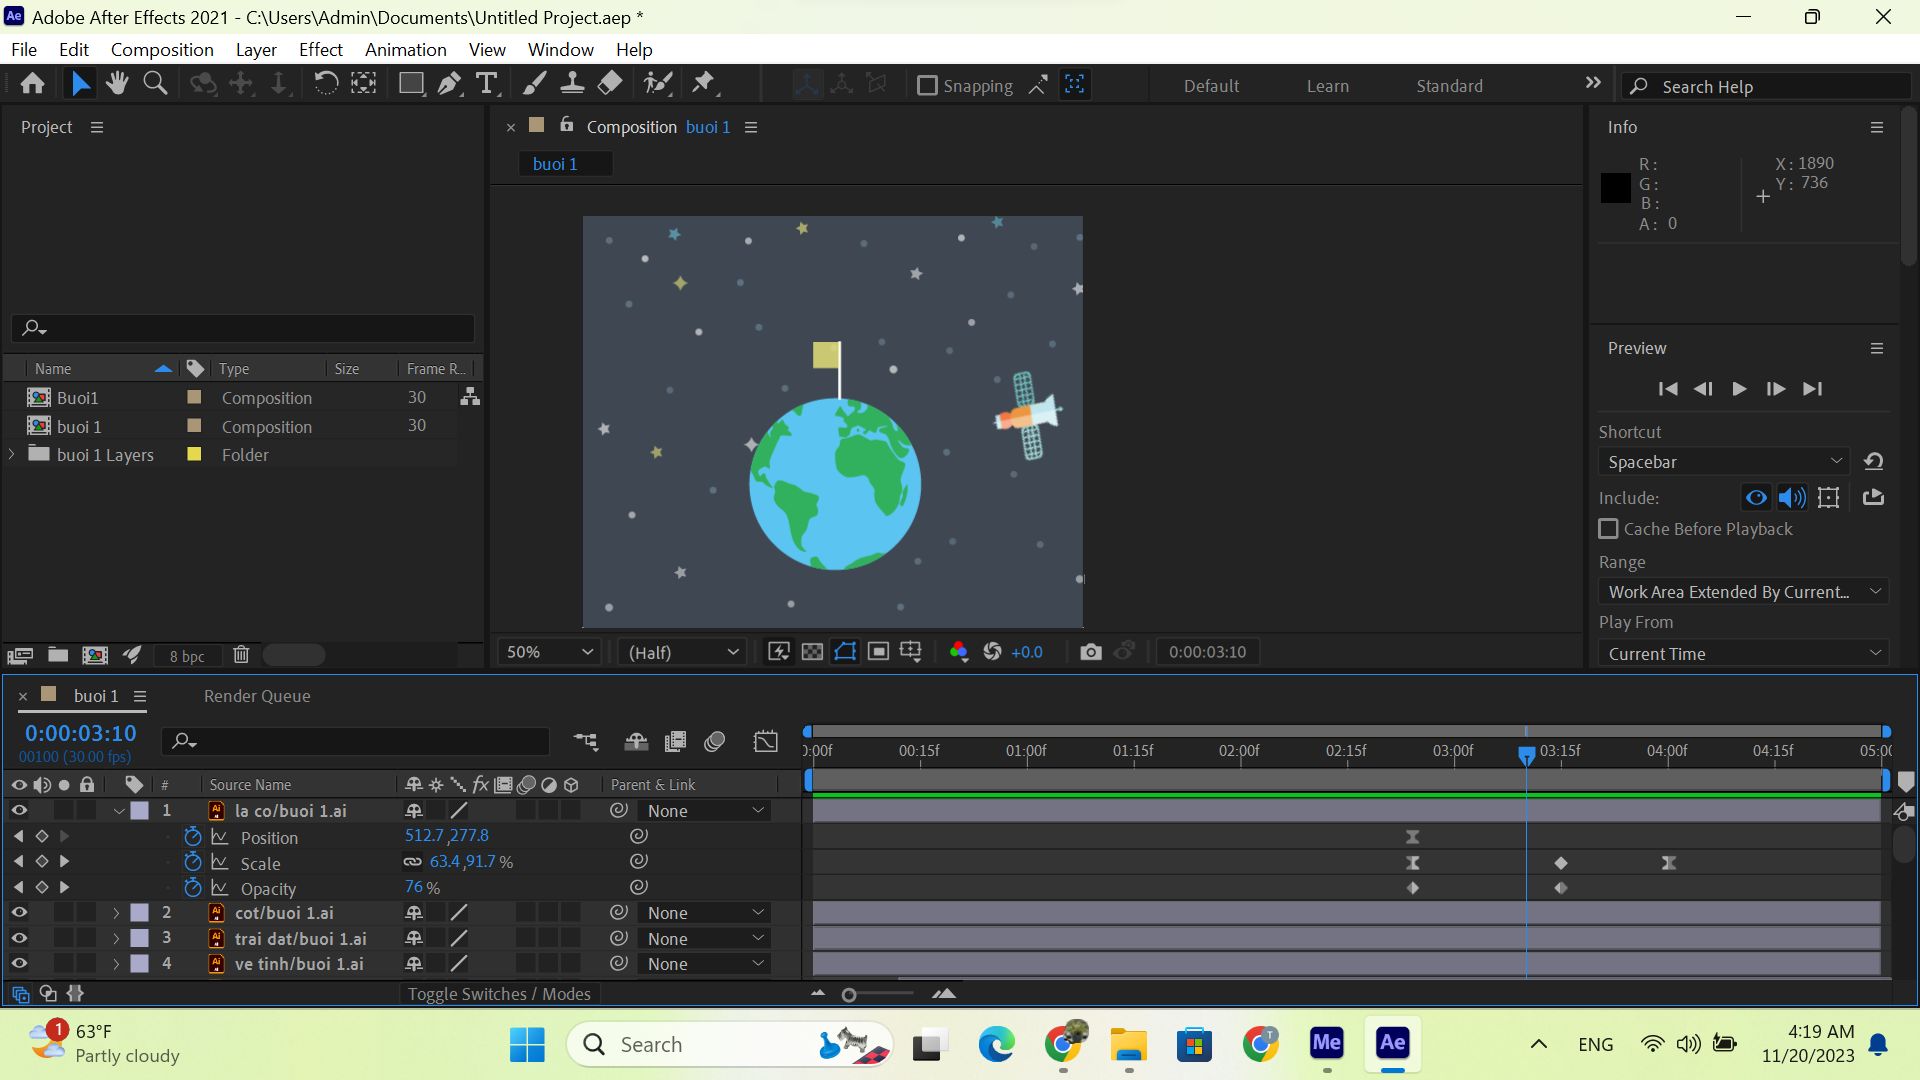This screenshot has width=1920, height=1080.
Task: Take a snapshot with camera icon
Action: (1091, 652)
